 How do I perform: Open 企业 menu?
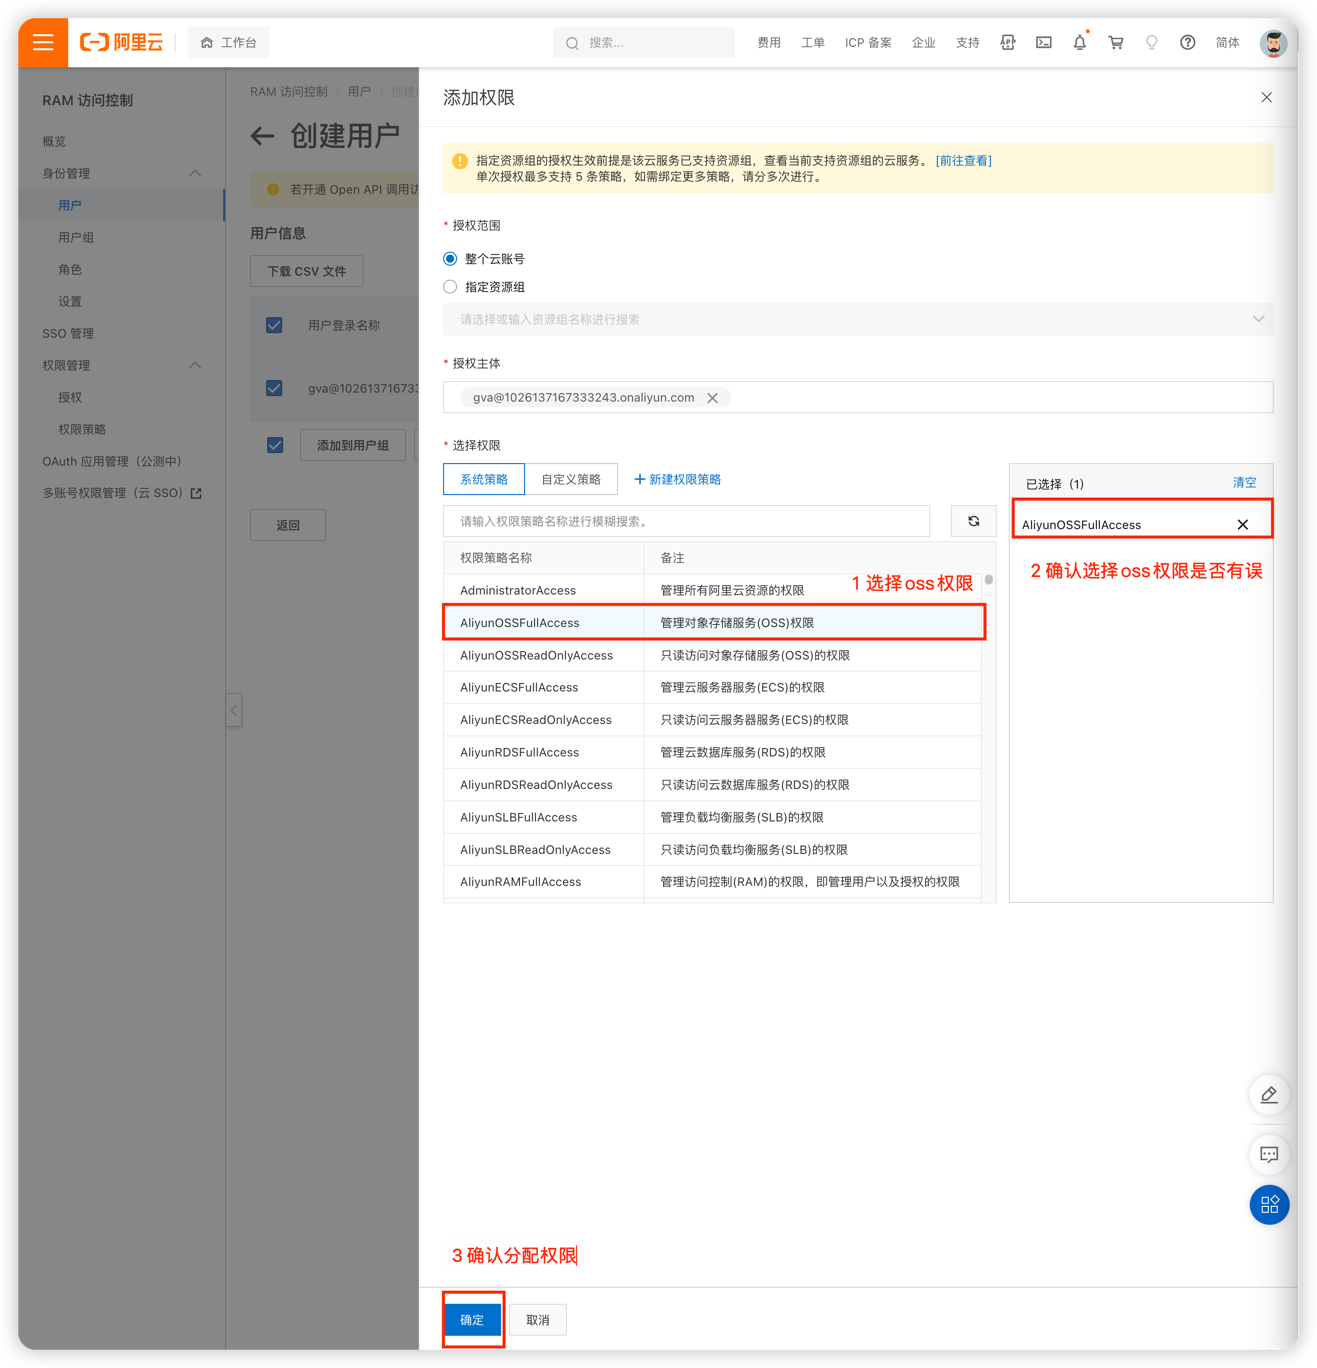[923, 43]
